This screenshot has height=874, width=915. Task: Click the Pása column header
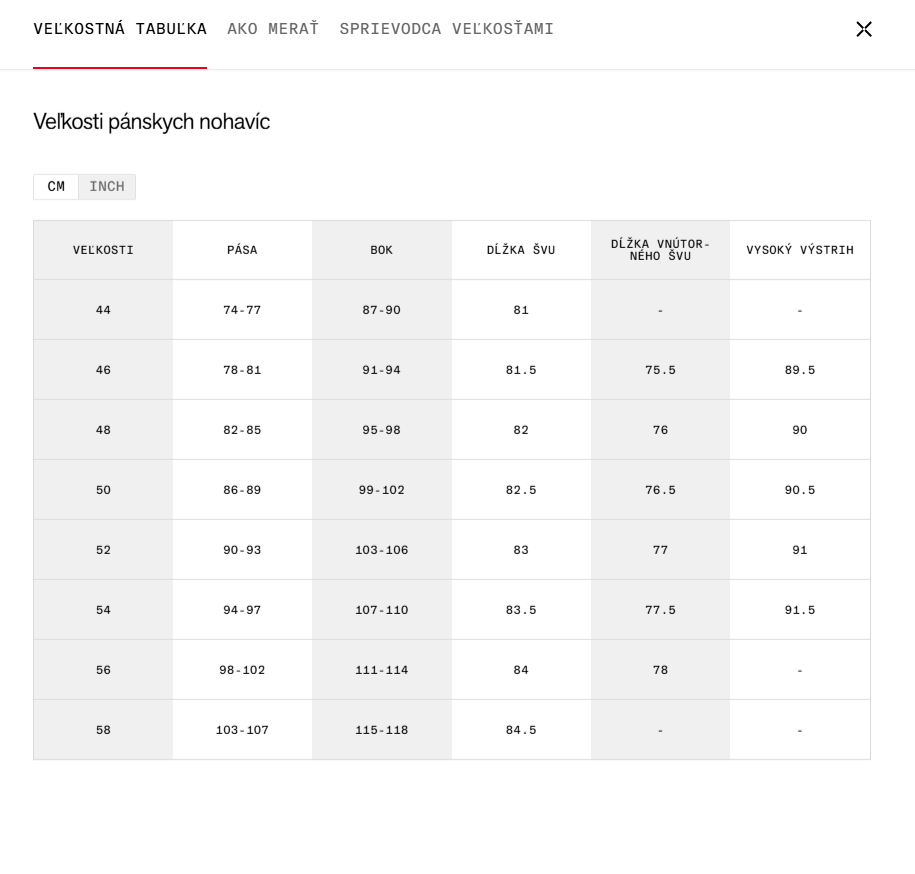click(x=242, y=250)
